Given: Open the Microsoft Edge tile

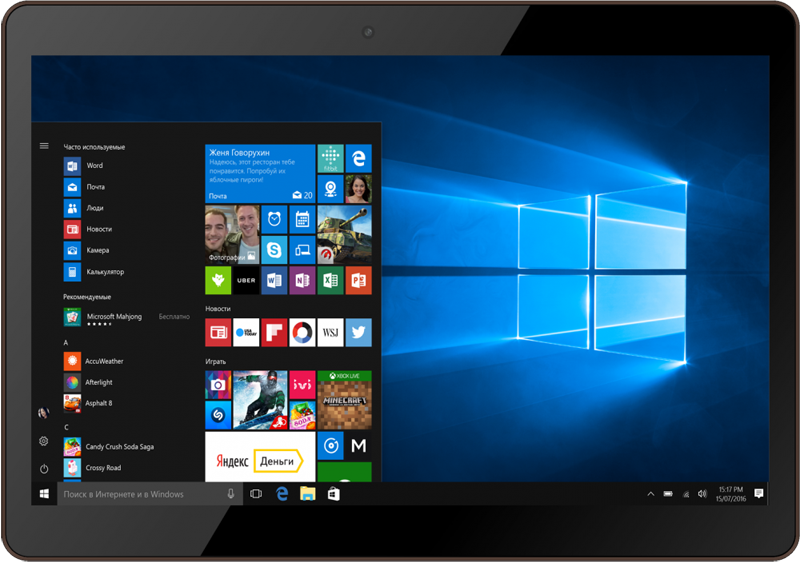Looking at the screenshot, I should pos(359,158).
